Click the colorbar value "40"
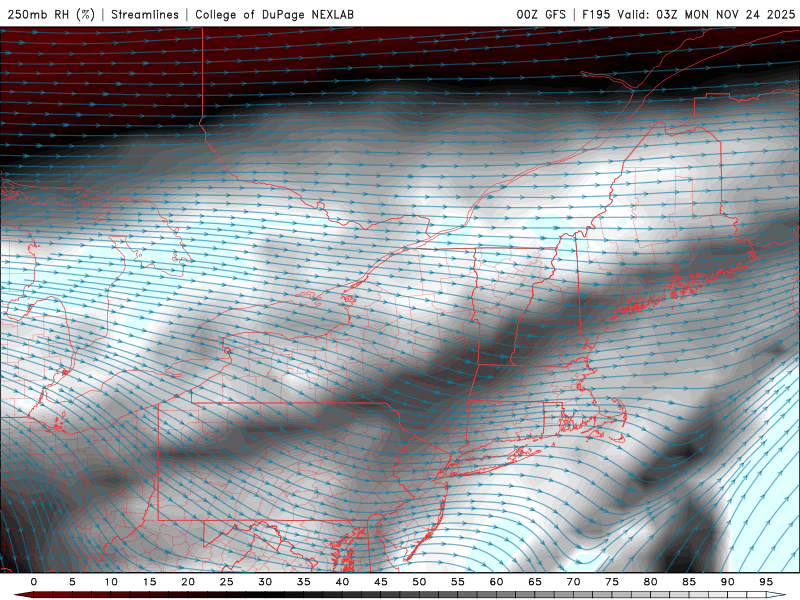Image resolution: width=800 pixels, height=600 pixels. (x=342, y=582)
